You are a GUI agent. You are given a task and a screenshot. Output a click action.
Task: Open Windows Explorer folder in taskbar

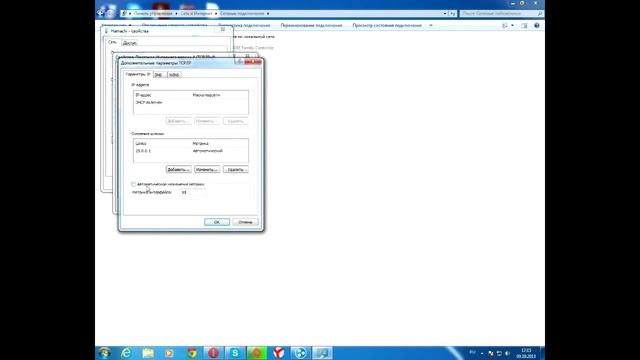148,353
